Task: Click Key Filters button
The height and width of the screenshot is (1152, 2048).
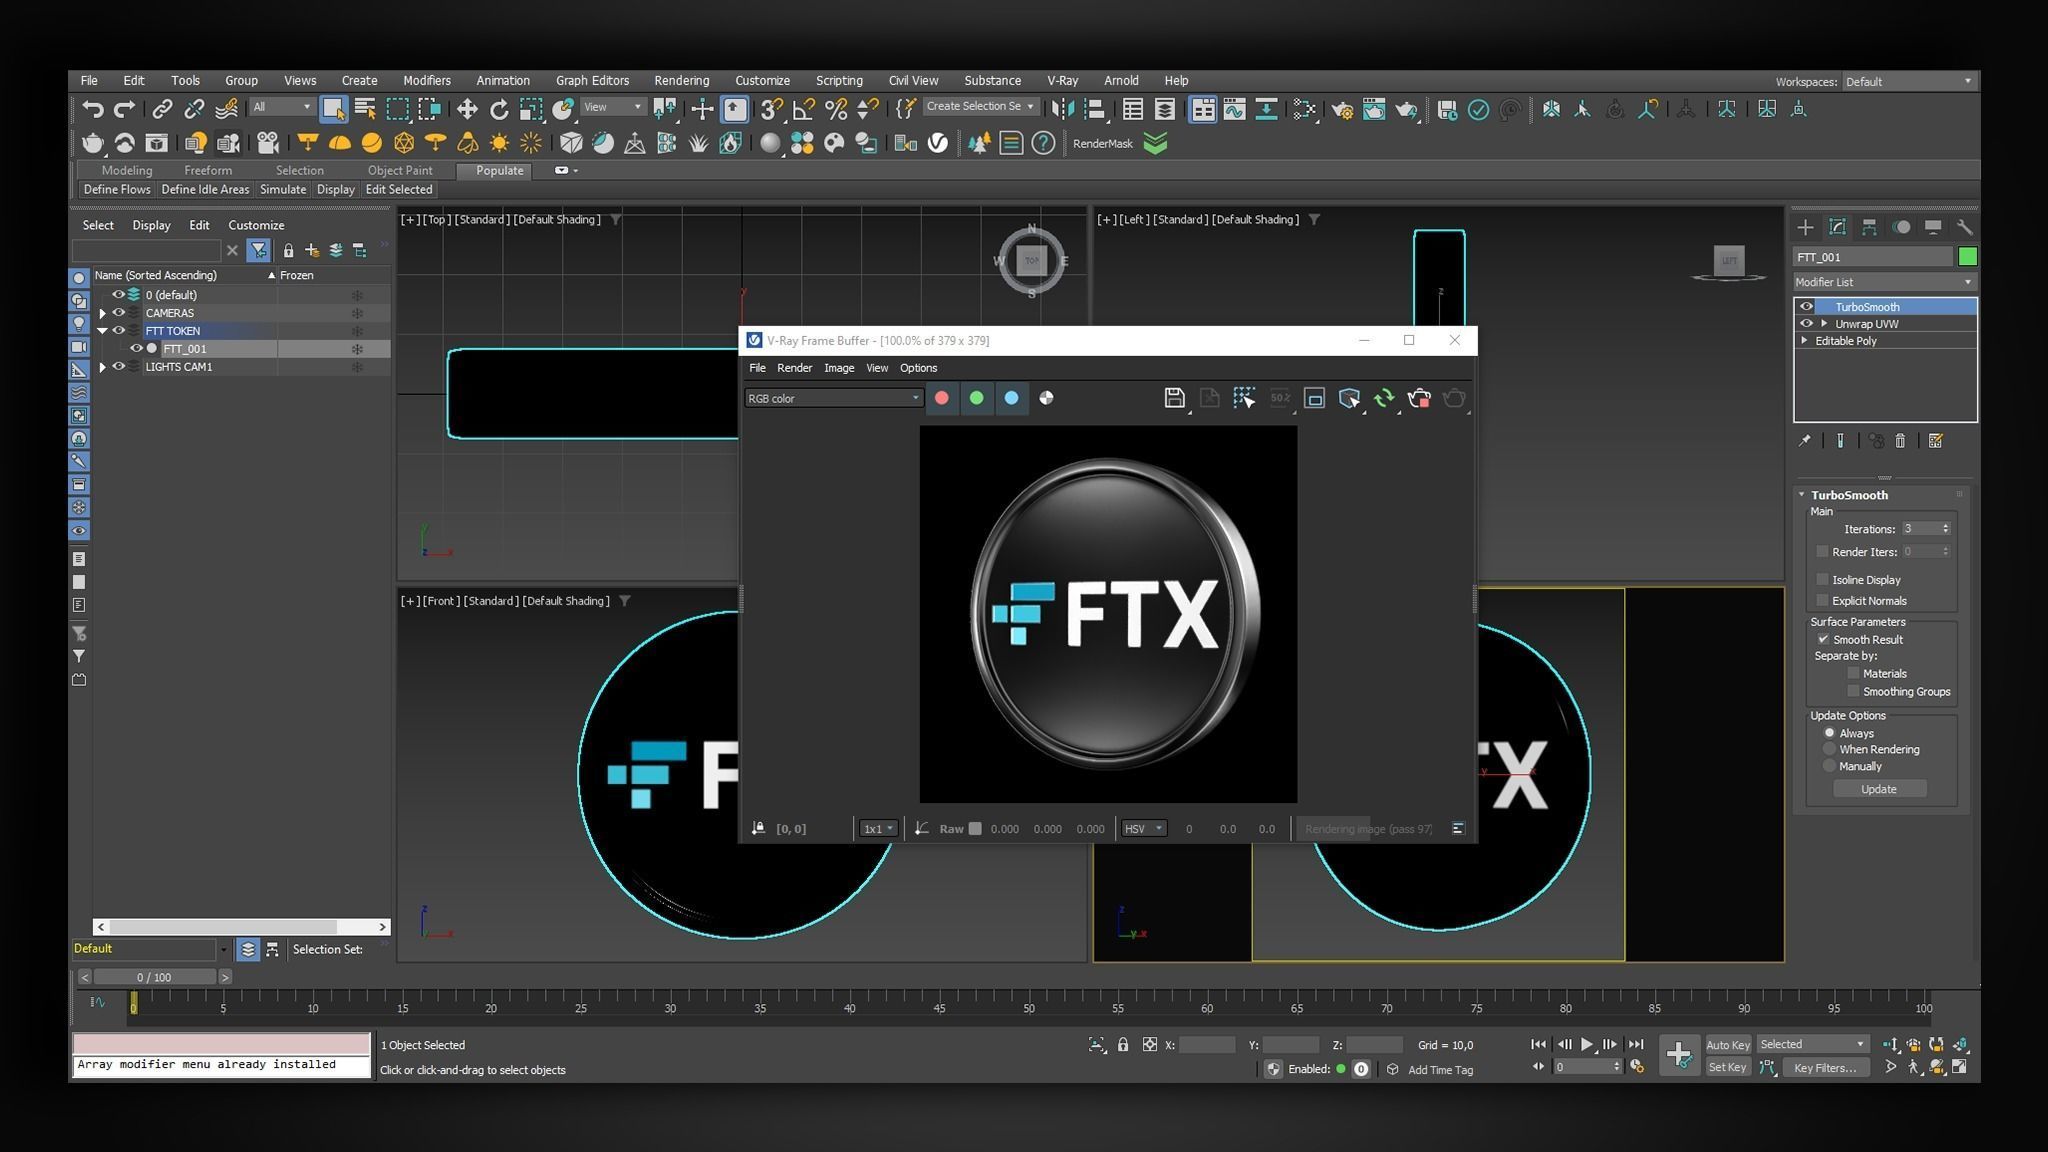Action: [x=1824, y=1067]
